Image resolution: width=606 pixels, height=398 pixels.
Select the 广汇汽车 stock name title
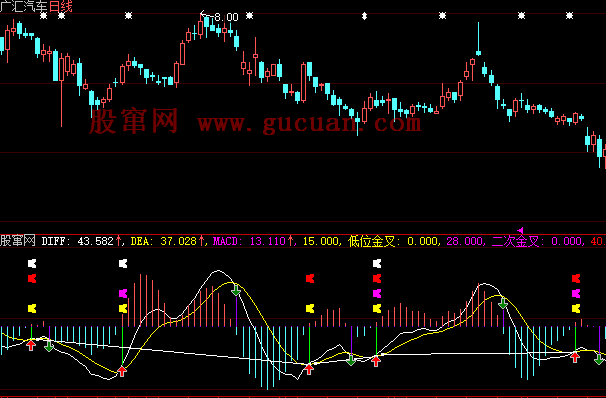pyautogui.click(x=24, y=6)
